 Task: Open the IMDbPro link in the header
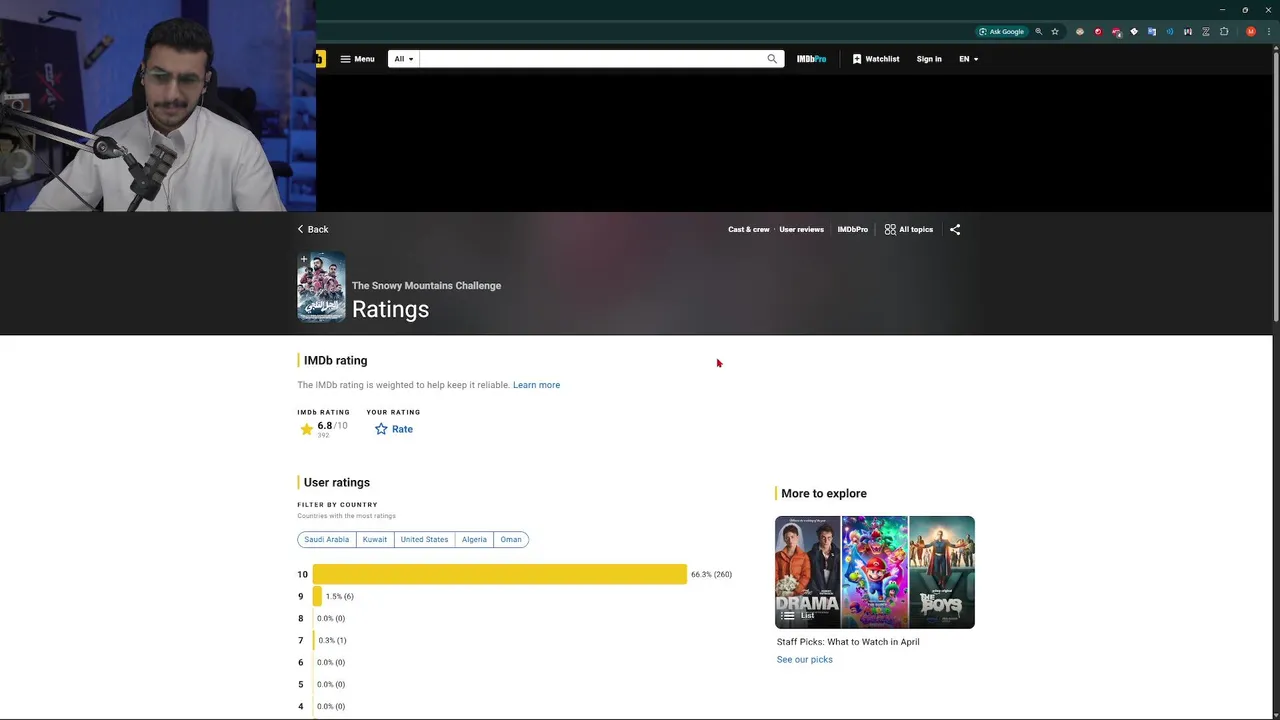pyautogui.click(x=811, y=59)
